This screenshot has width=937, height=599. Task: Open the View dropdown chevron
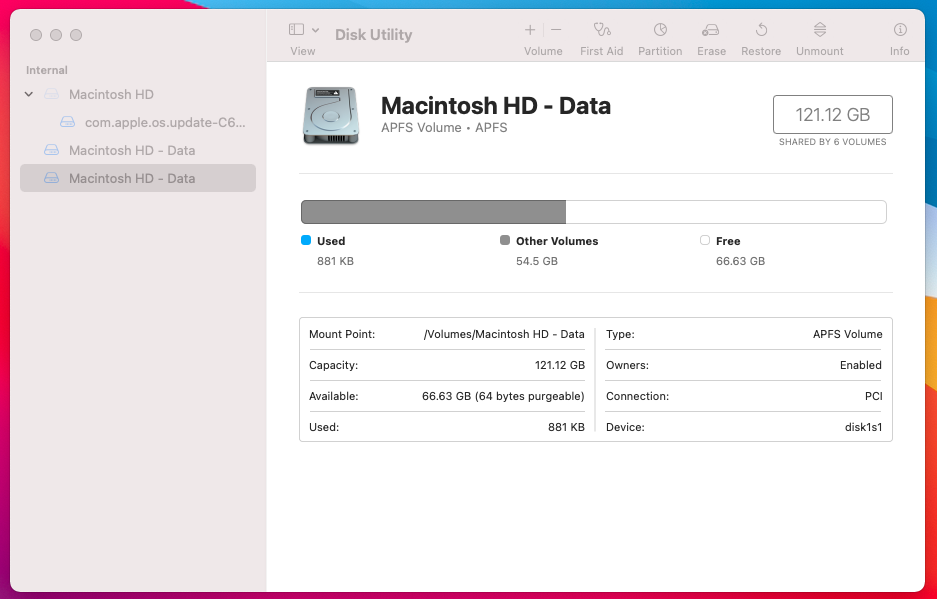pyautogui.click(x=316, y=30)
